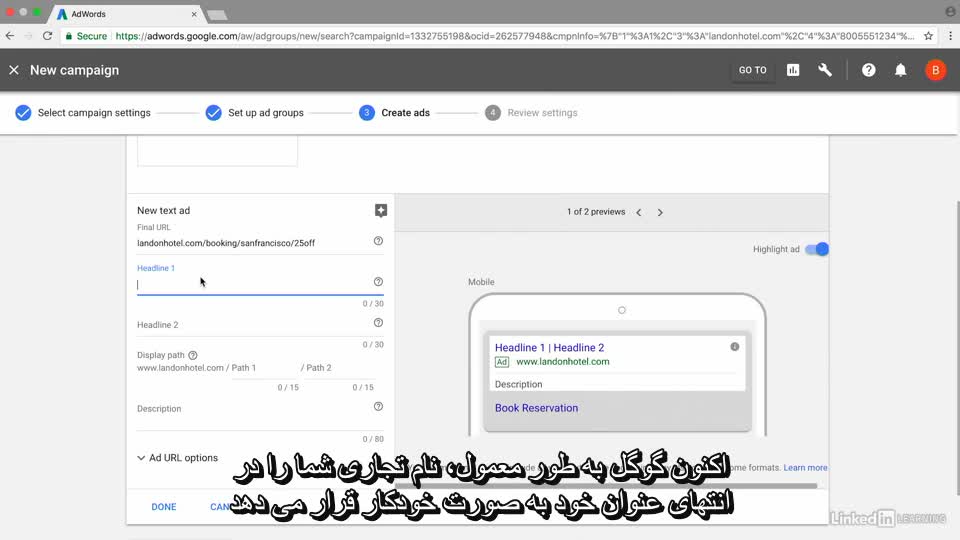Viewport: 960px width, 540px height.
Task: Bookmark page with the star icon
Action: 928,35
